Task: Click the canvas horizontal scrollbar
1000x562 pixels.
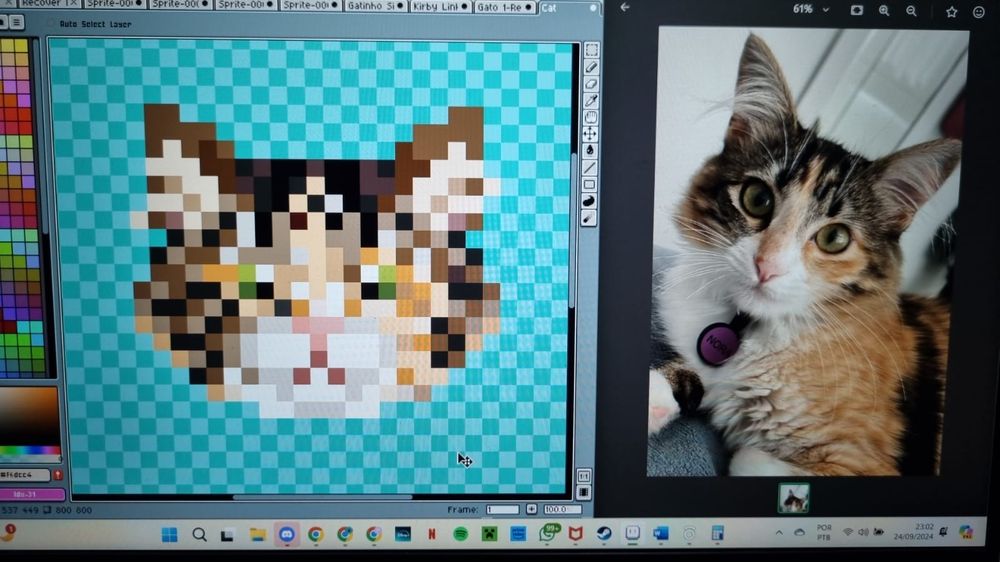Action: (x=322, y=496)
